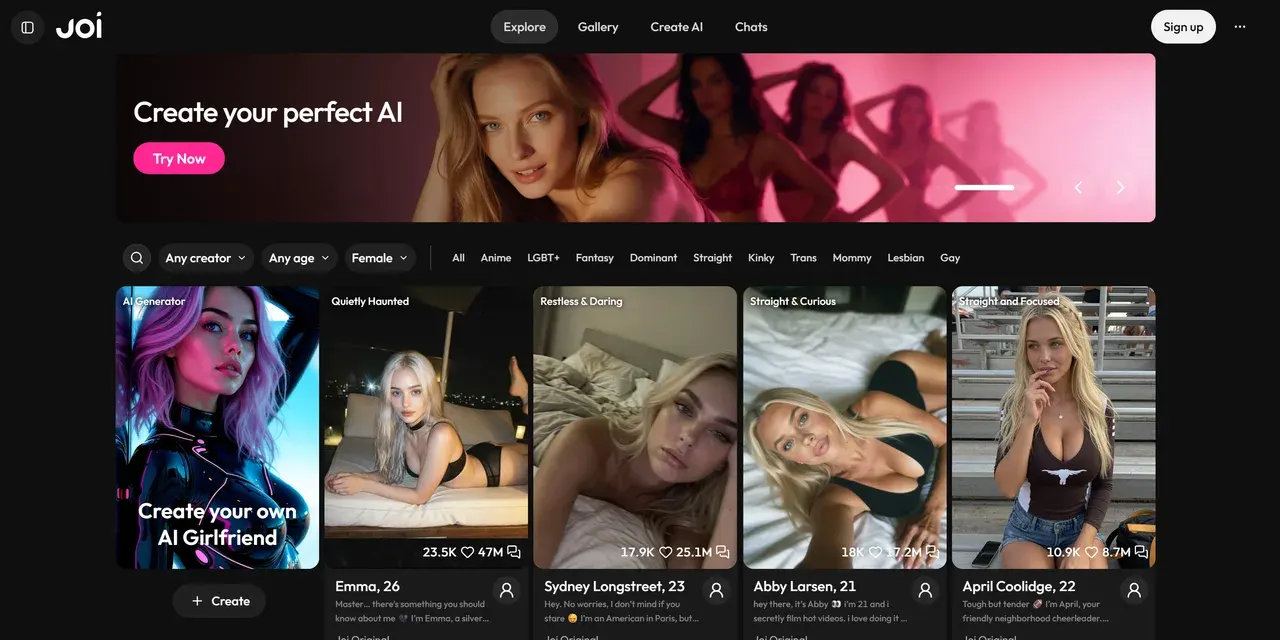Open the Female gender dropdown

[380, 258]
